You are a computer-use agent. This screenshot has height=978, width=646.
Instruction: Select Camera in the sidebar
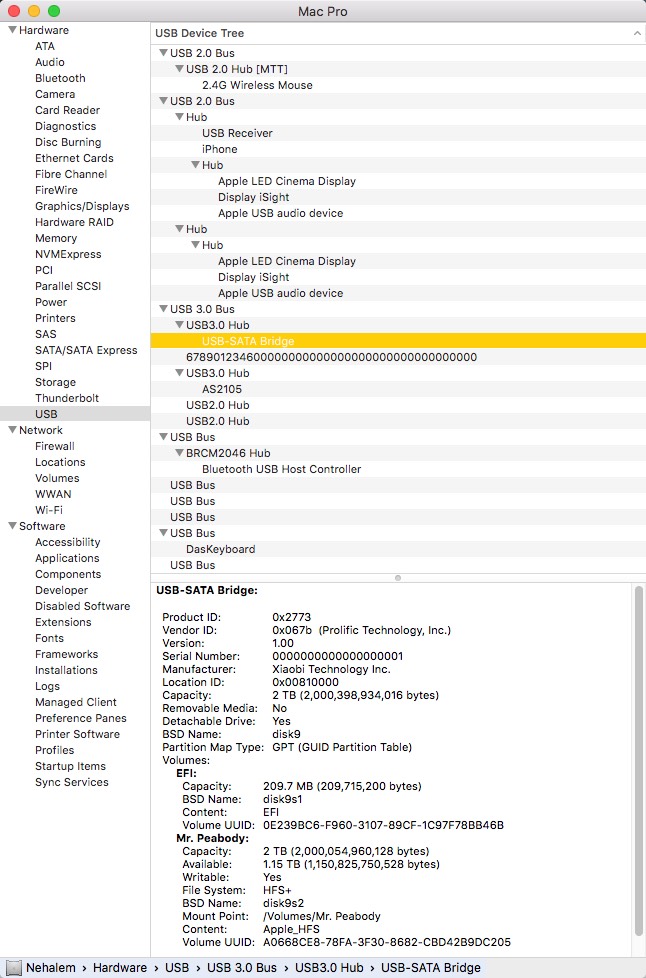[55, 94]
